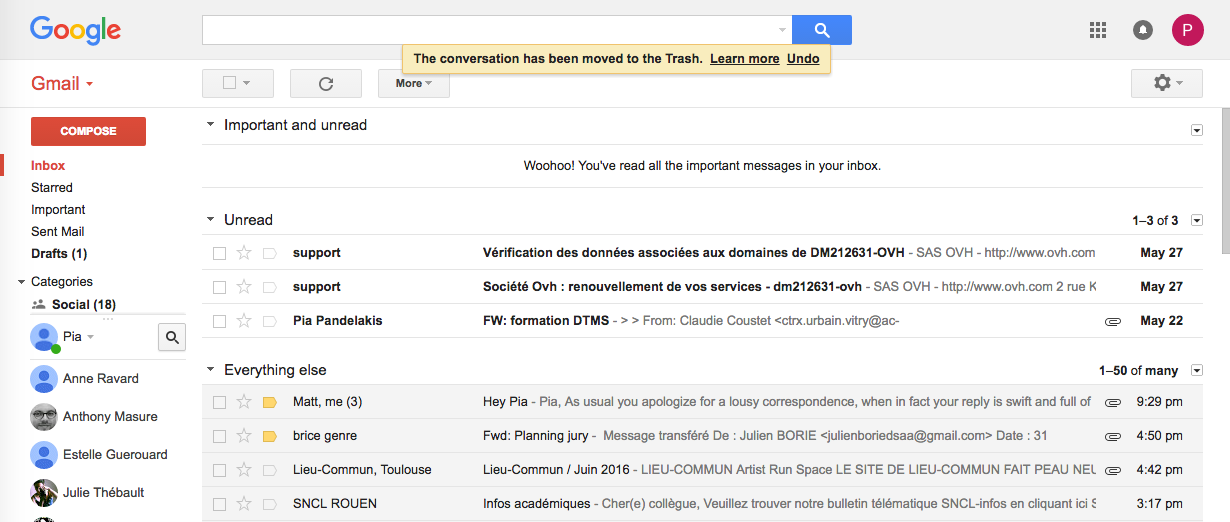Star the Pia Pandelakis email
1230x522 pixels.
pyautogui.click(x=243, y=321)
